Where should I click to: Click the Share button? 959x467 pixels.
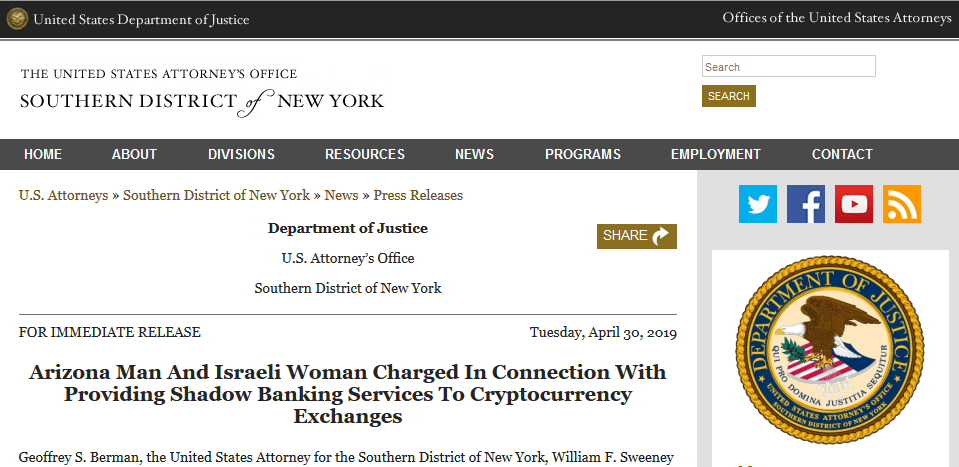(637, 236)
